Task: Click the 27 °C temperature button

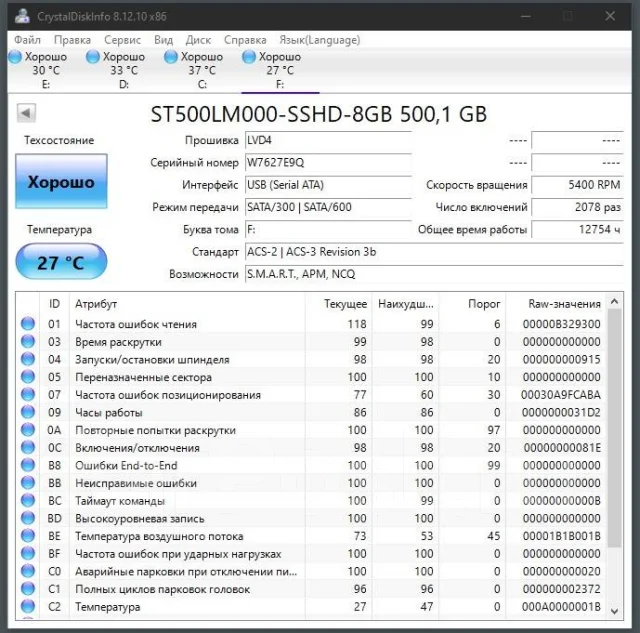Action: 61,262
